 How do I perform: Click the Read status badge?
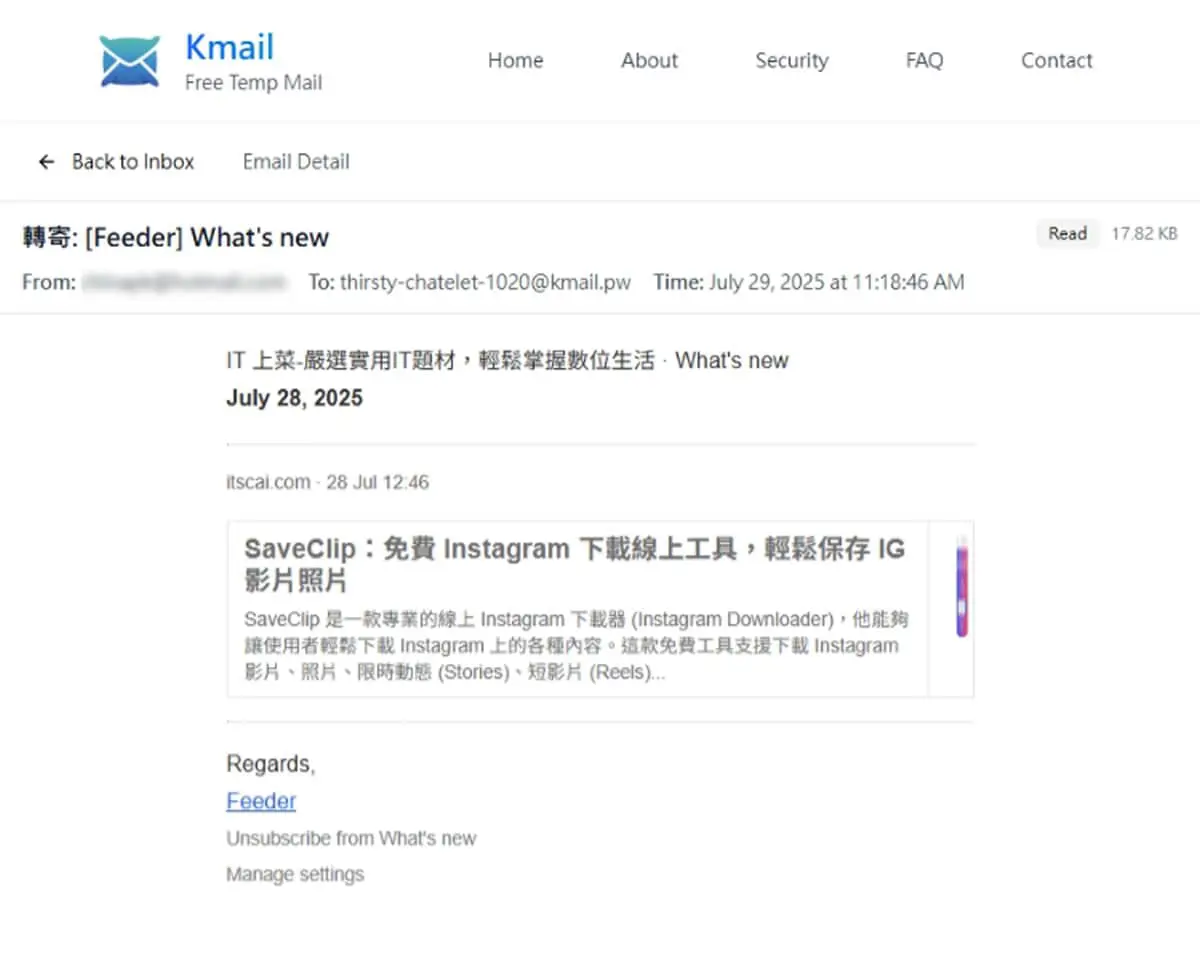(x=1067, y=234)
